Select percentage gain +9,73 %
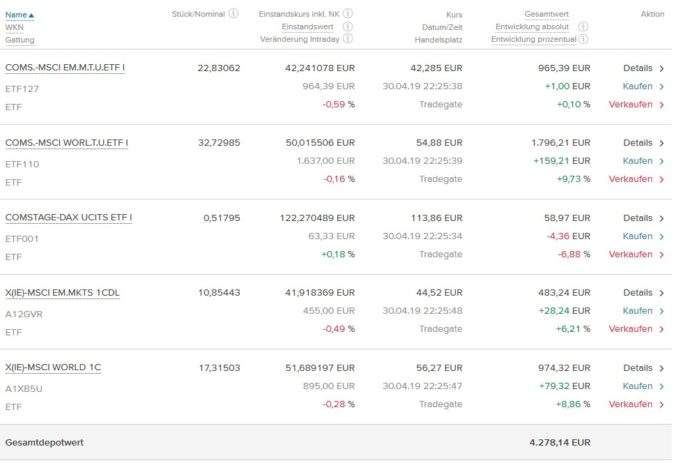 pyautogui.click(x=573, y=179)
